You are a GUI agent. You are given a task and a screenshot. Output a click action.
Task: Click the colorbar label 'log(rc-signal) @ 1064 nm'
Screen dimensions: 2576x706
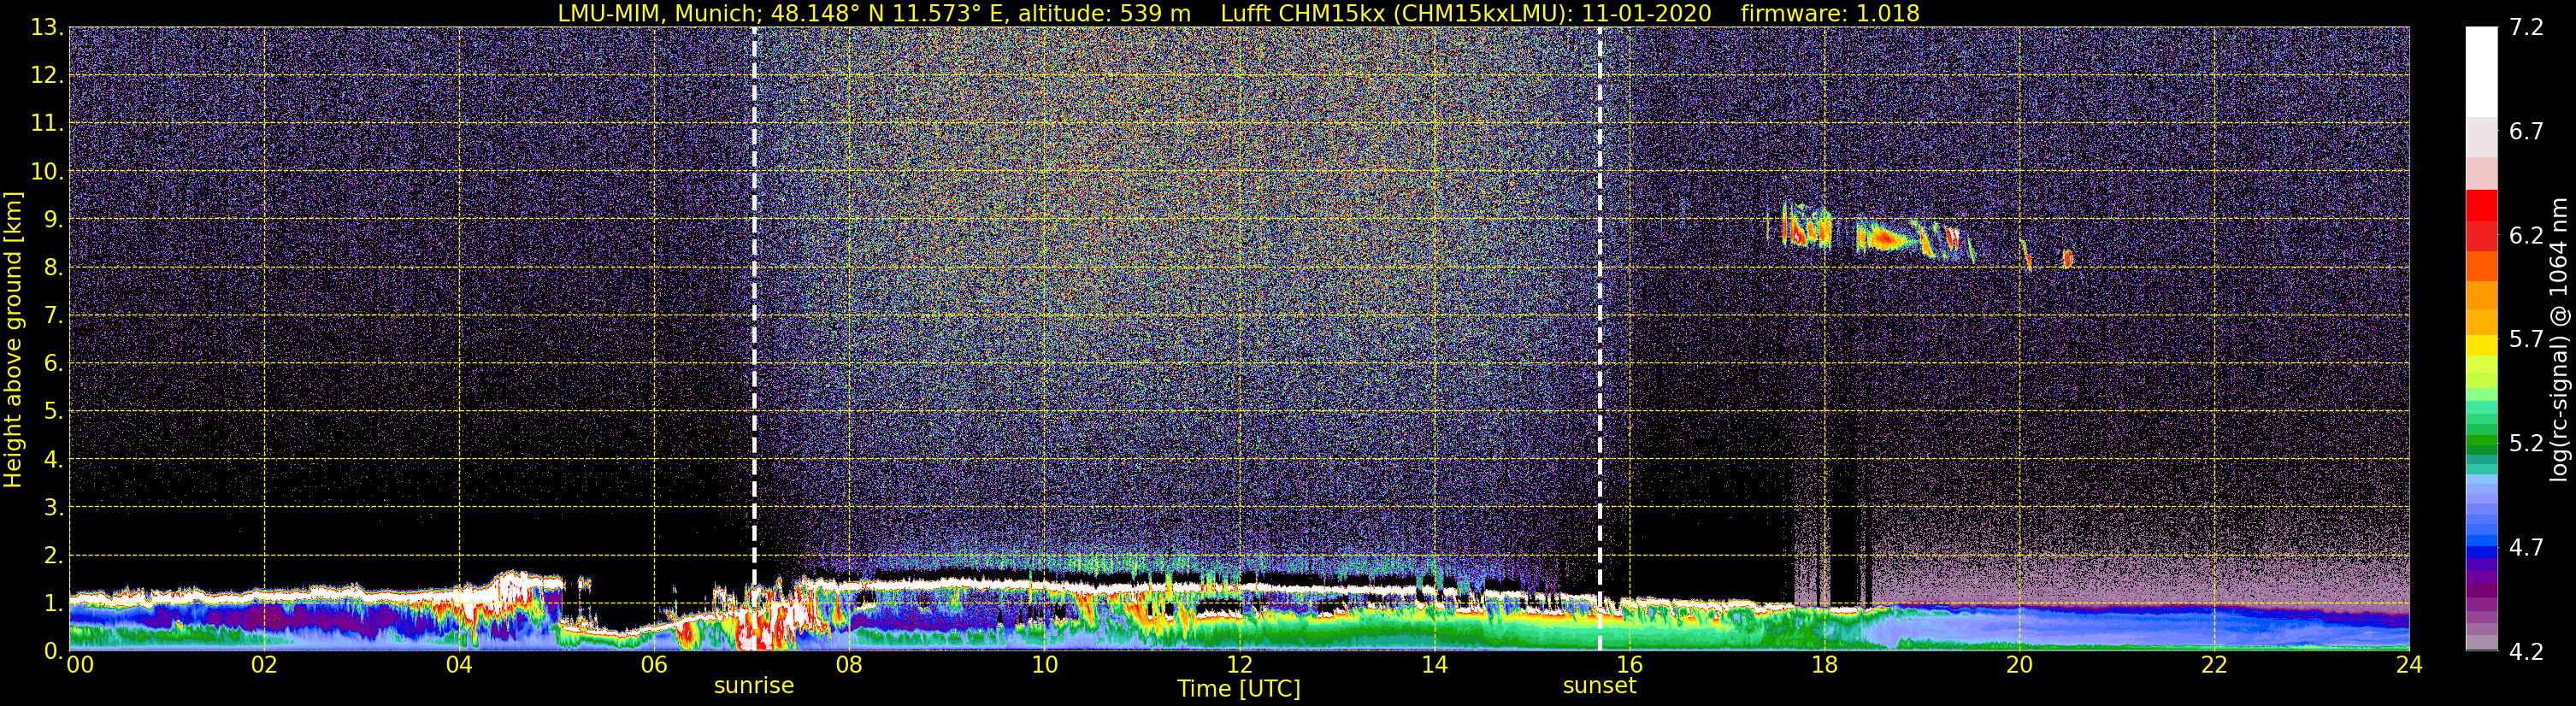point(2558,339)
